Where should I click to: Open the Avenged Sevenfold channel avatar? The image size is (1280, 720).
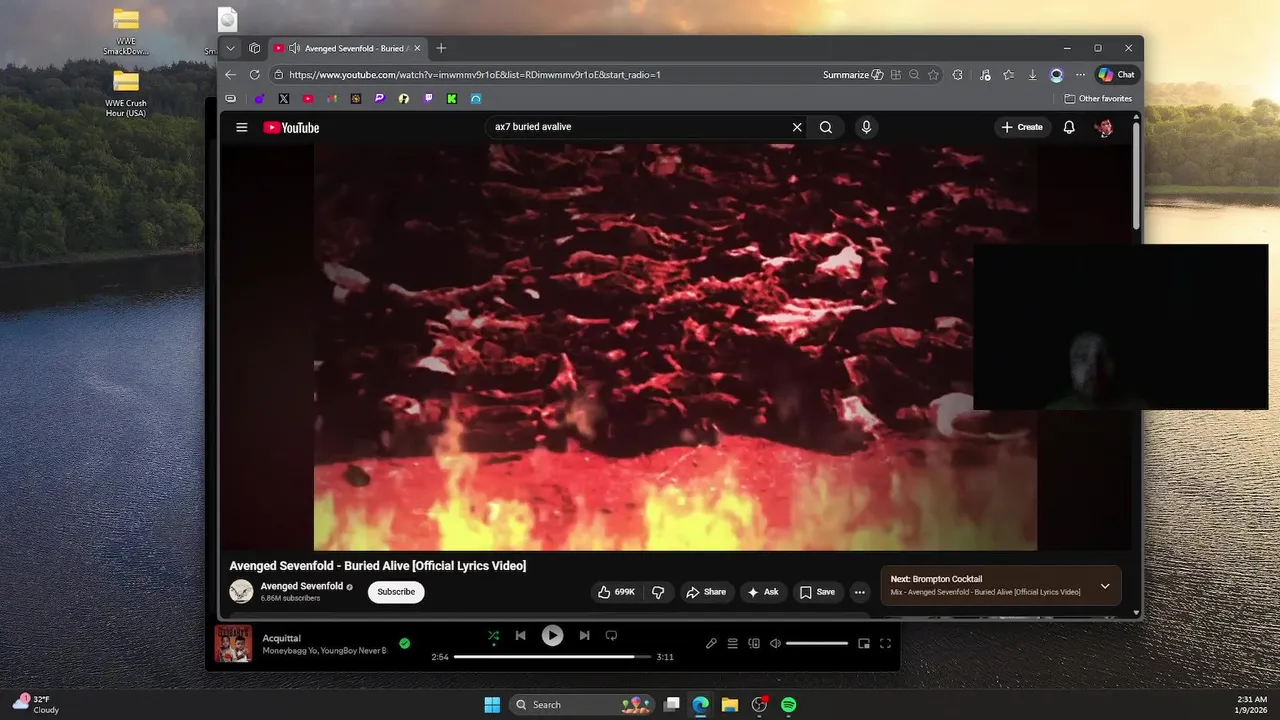coord(241,591)
